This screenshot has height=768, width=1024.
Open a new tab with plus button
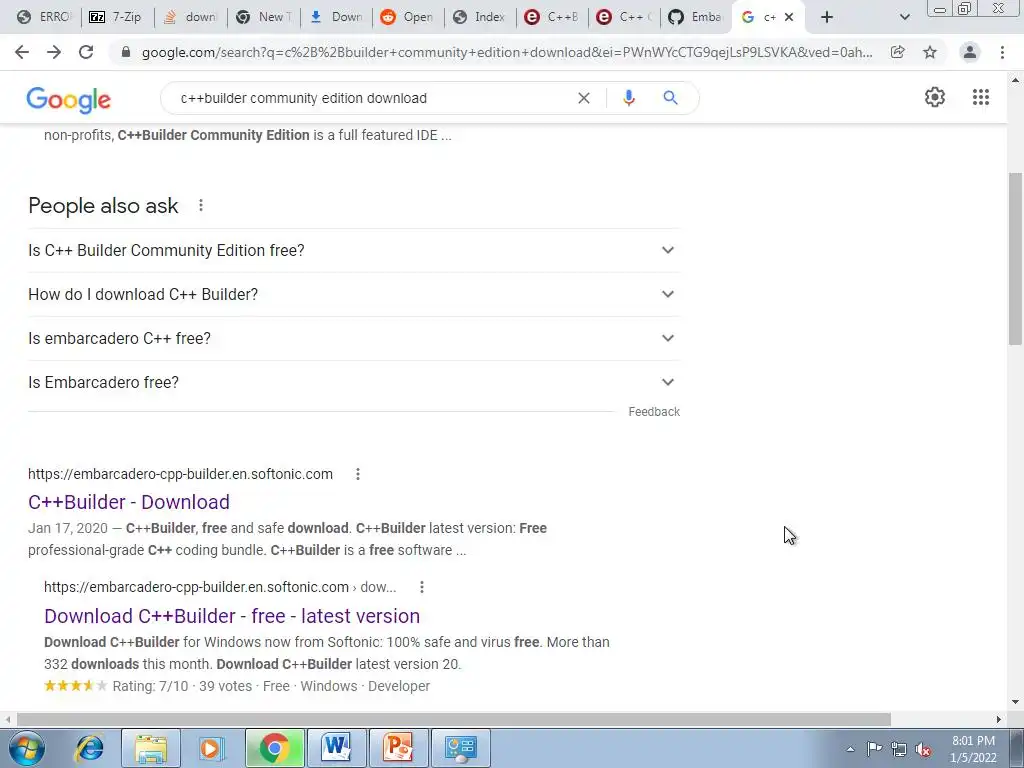click(827, 17)
